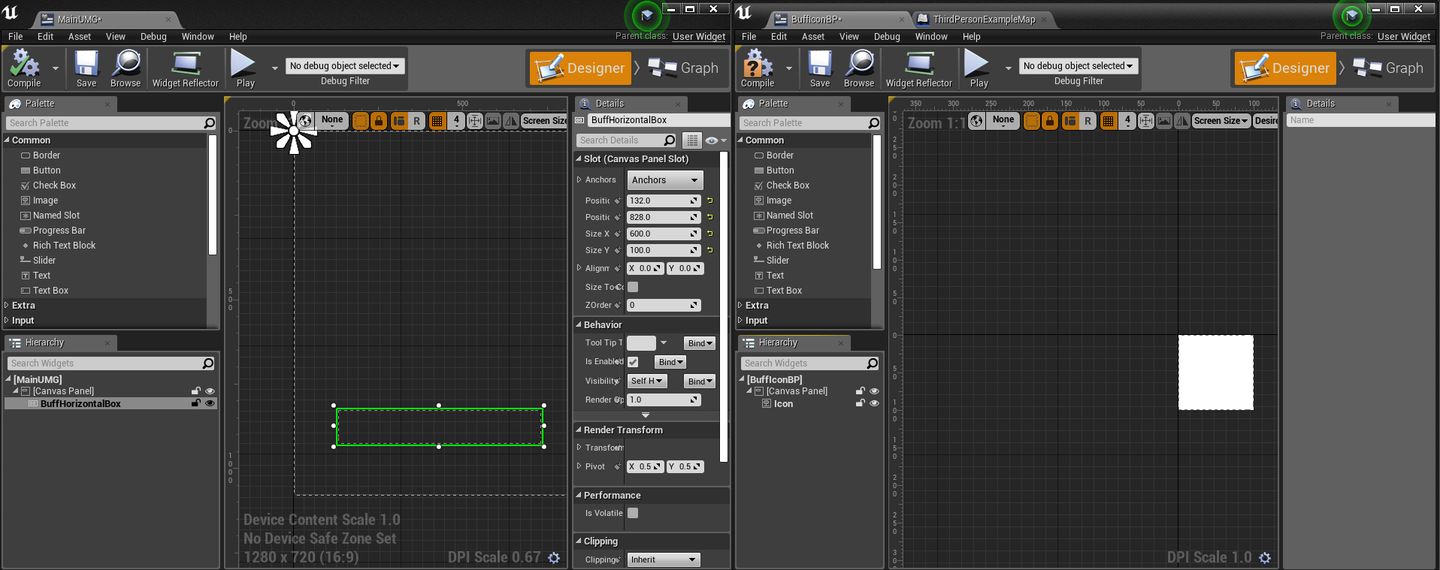Click the User Widget parent class link in MainUMG
Screen dimensions: 1440x570
coord(699,36)
